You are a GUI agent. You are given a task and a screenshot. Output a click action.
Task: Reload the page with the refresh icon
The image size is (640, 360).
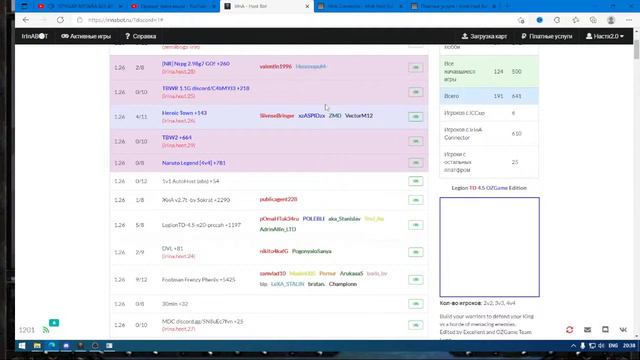point(60,20)
